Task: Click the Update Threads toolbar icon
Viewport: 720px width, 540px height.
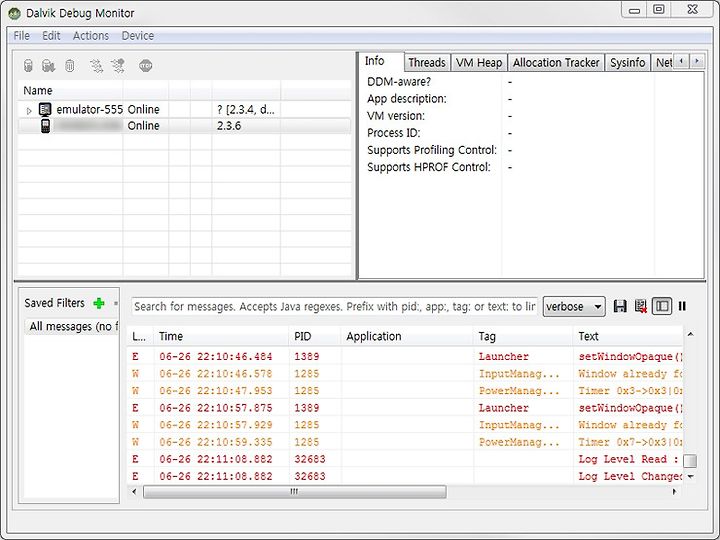Action: tap(96, 66)
